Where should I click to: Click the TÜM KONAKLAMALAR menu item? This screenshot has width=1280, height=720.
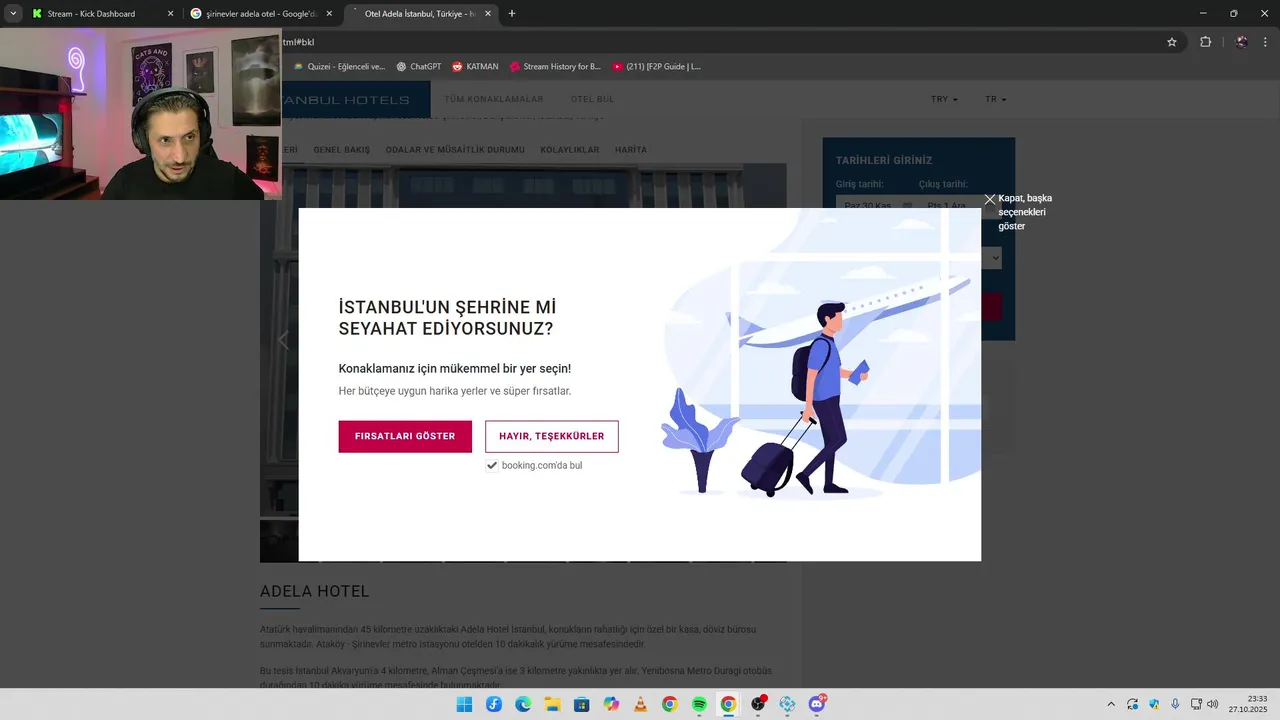click(494, 99)
